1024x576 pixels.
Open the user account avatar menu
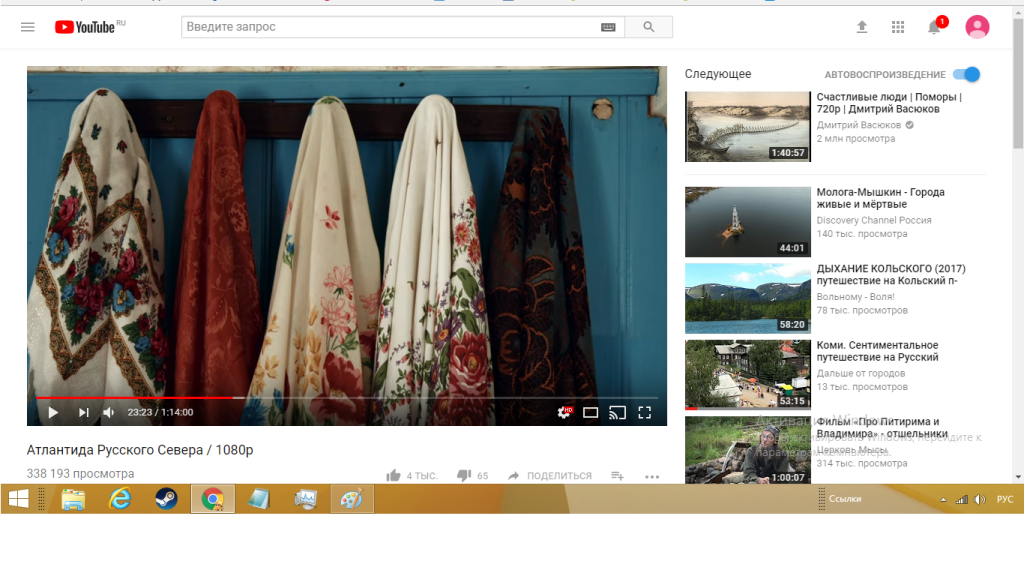coord(977,27)
